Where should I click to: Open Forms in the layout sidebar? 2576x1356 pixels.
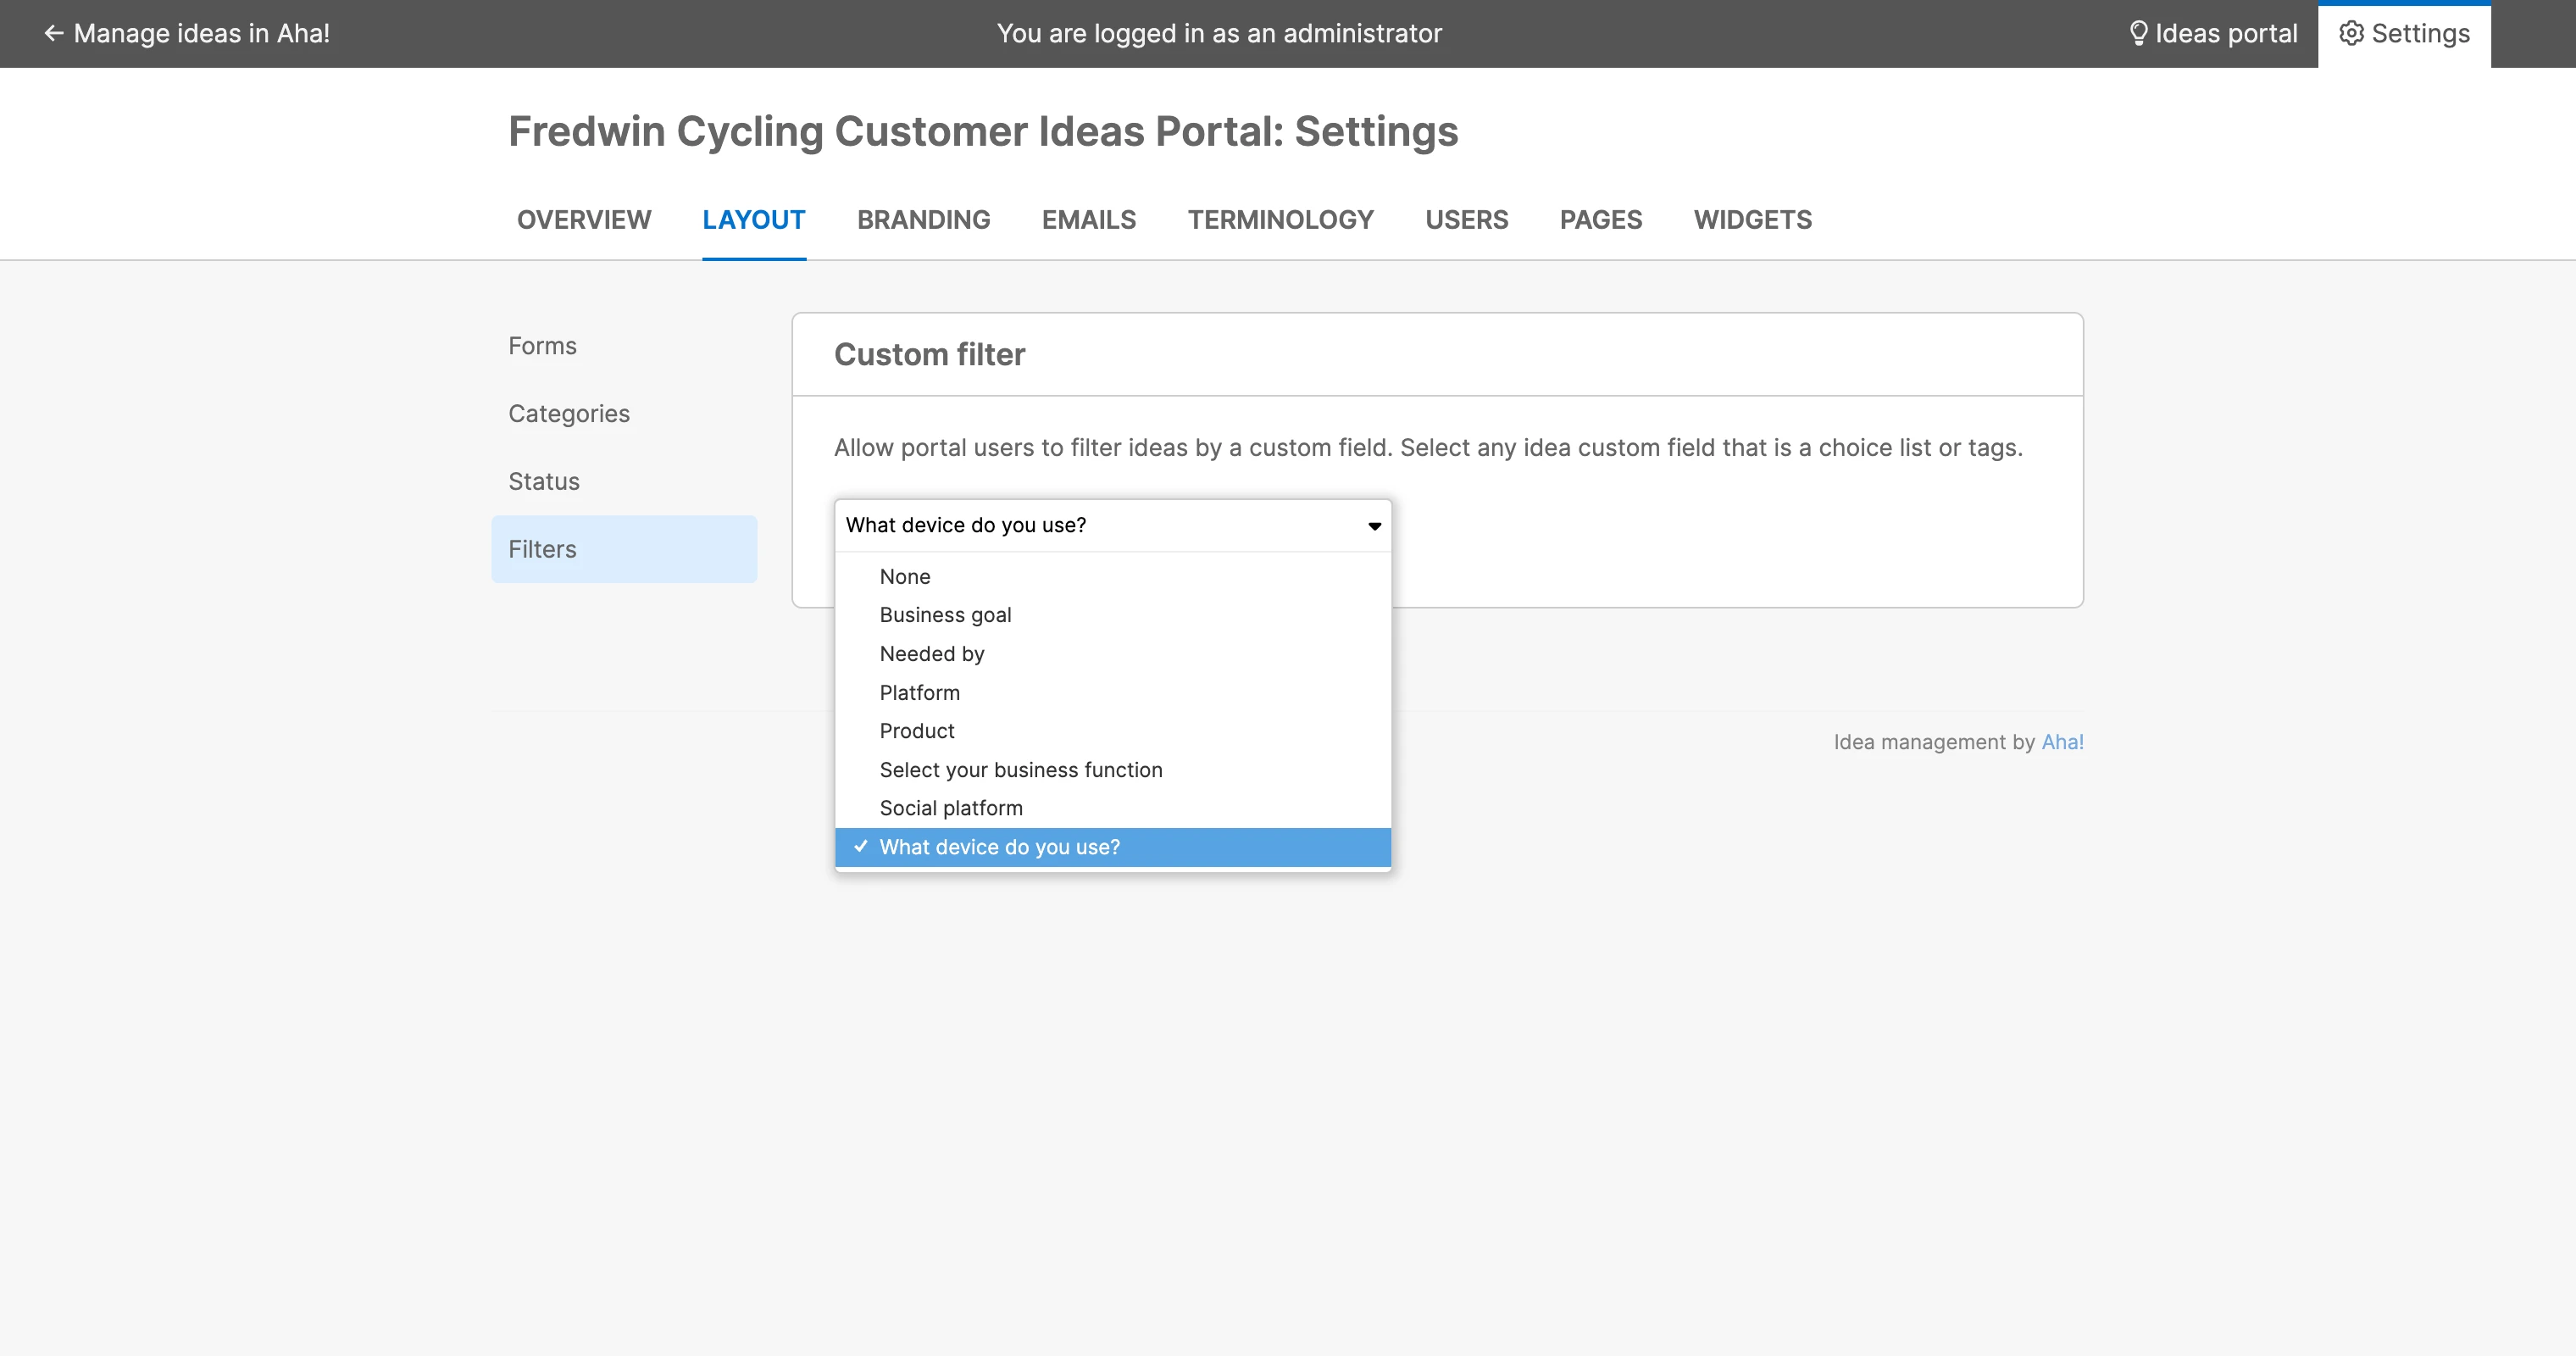coord(542,346)
